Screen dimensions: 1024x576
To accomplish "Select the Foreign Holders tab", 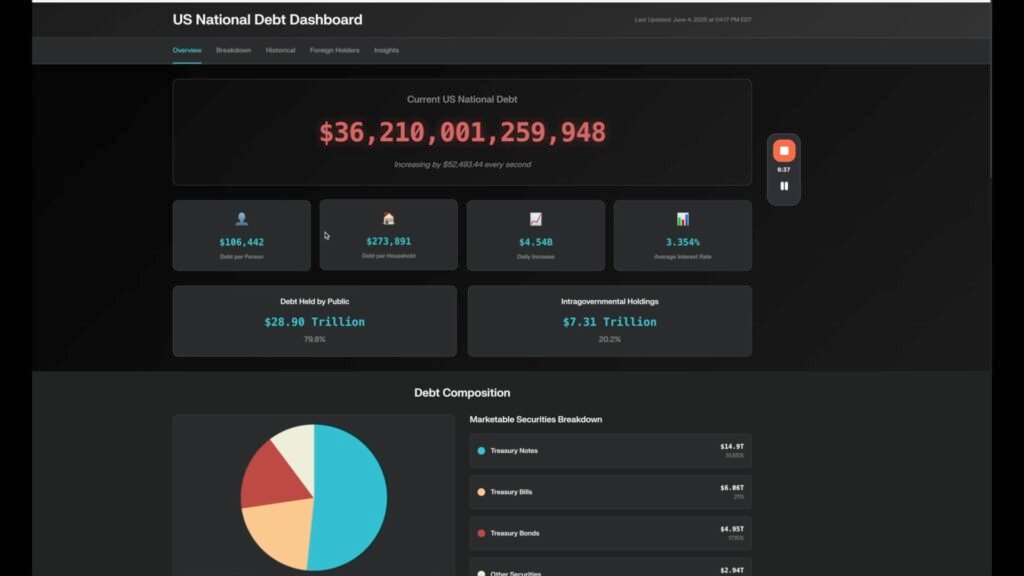I will coord(334,50).
